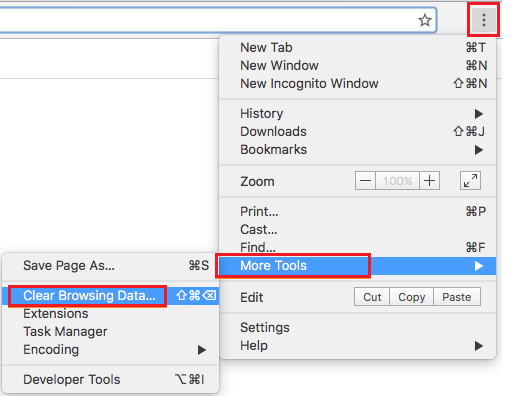Click the 100% zoom level value
The image size is (516, 396).
tap(397, 181)
